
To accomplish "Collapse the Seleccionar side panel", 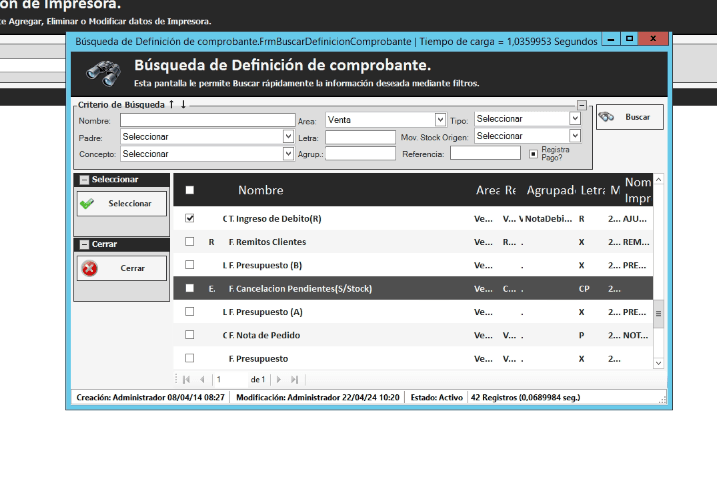I will (84, 180).
